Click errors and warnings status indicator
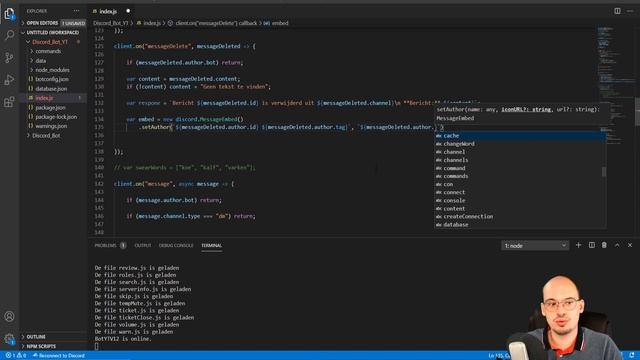Viewport: 640px width, 360px height. 16,356
